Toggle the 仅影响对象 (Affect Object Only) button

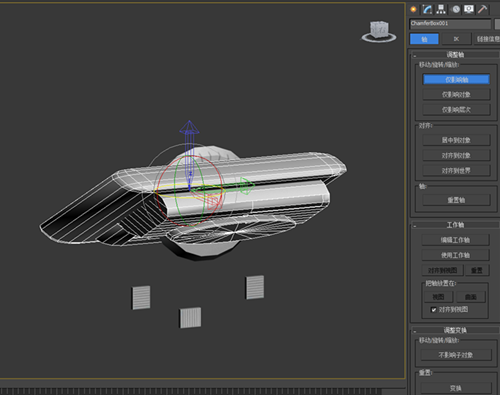click(456, 94)
